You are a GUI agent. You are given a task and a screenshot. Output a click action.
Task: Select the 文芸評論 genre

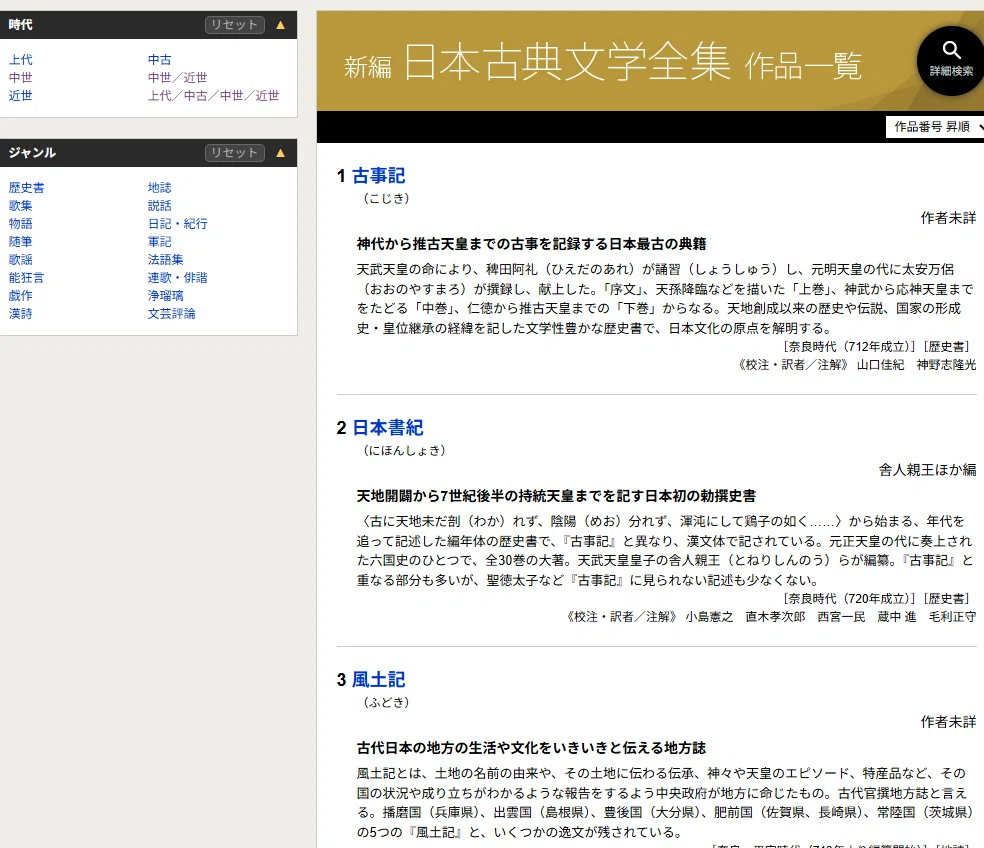pyautogui.click(x=171, y=313)
